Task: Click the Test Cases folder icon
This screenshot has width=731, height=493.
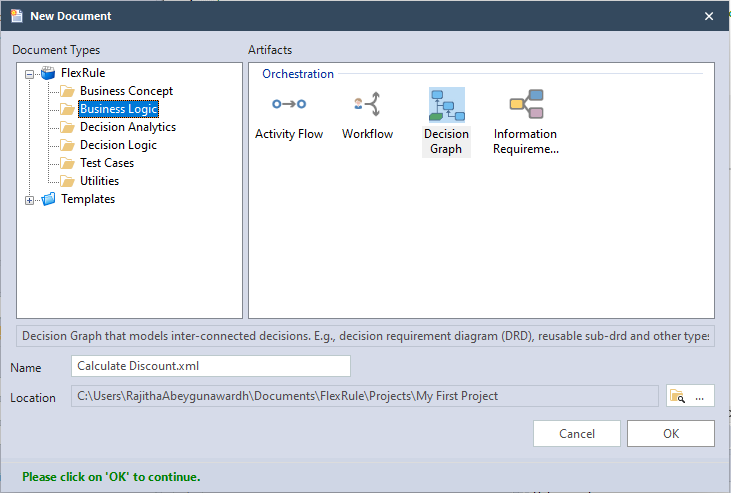Action: point(68,163)
